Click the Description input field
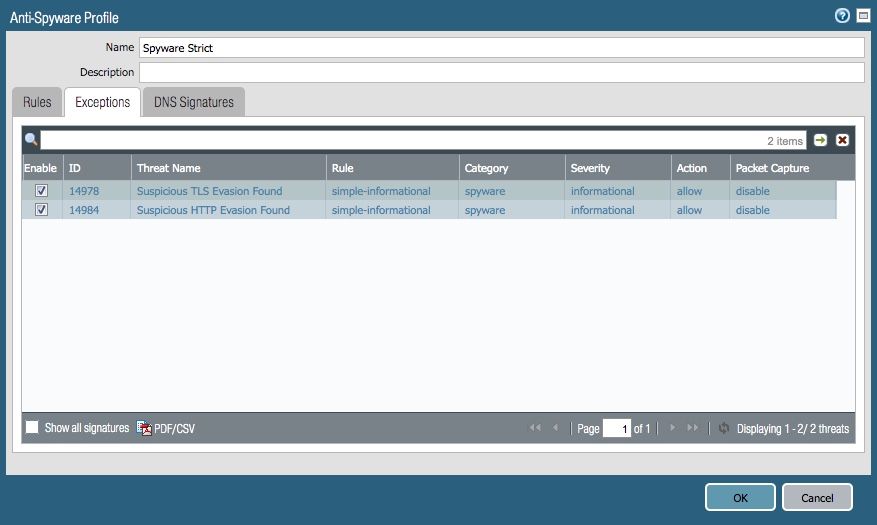This screenshot has height=525, width=877. tap(501, 72)
